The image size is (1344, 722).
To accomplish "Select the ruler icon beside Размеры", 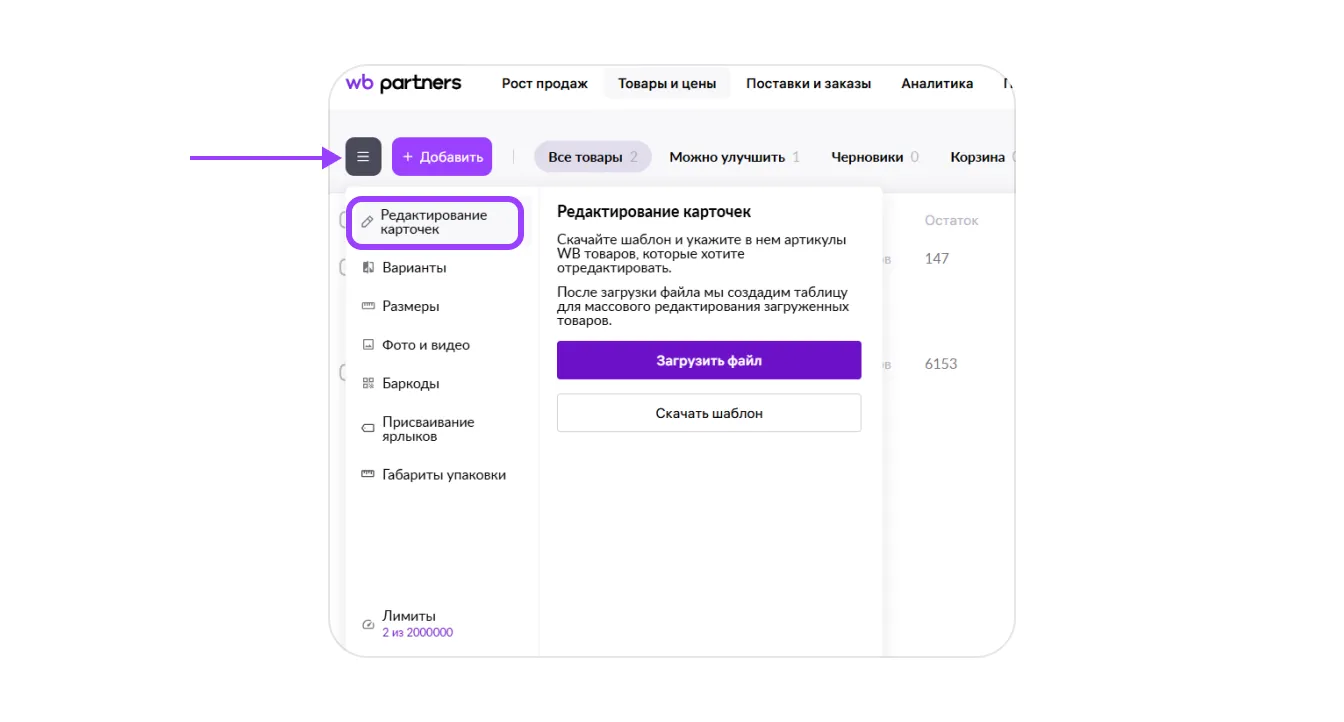I will (368, 306).
